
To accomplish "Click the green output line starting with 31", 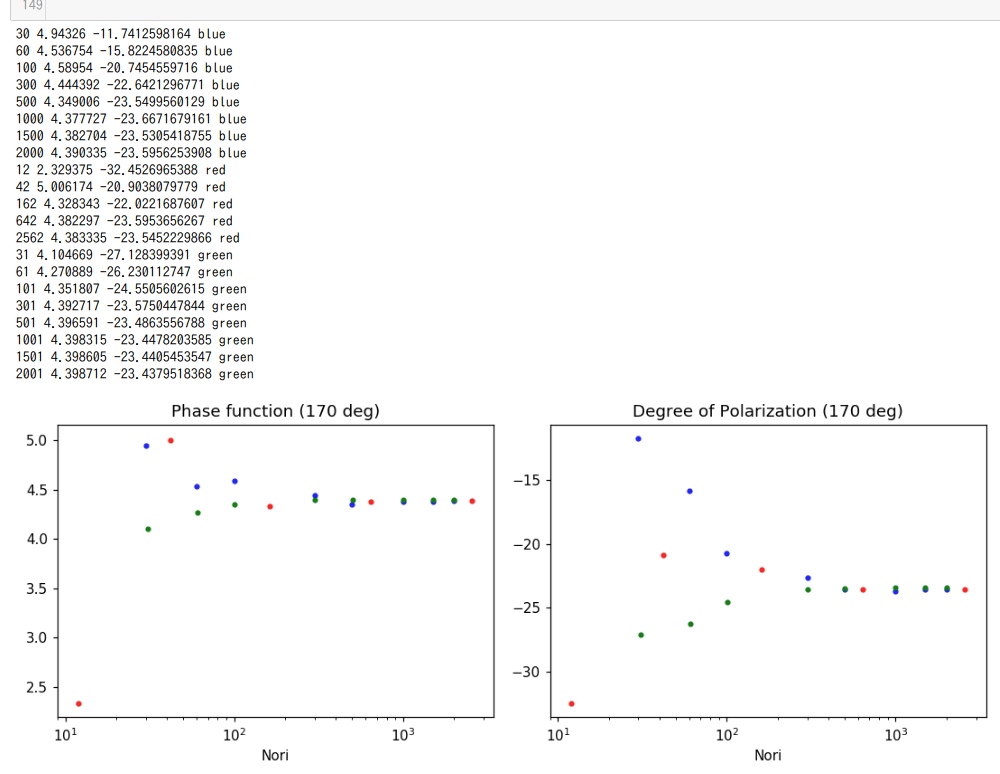I will pyautogui.click(x=123, y=255).
